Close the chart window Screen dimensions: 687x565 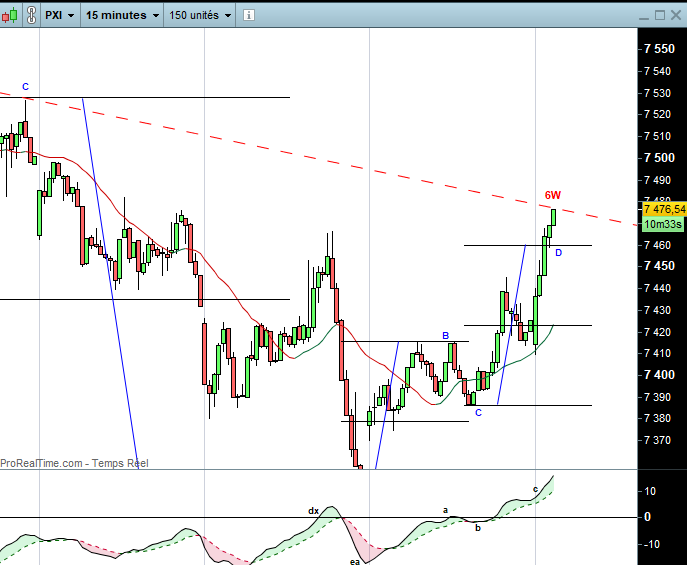point(676,15)
